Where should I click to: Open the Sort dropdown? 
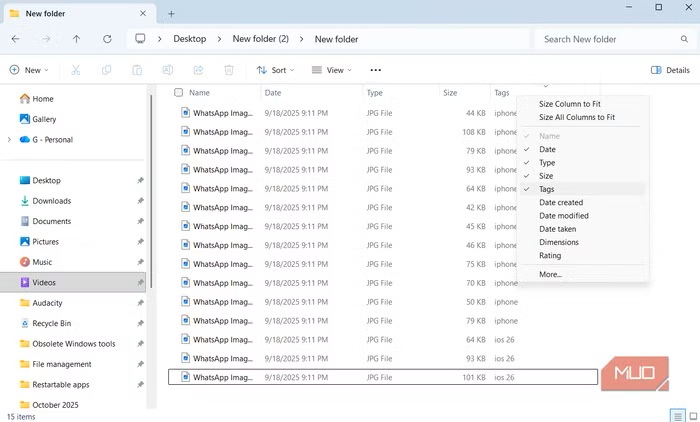coord(276,70)
